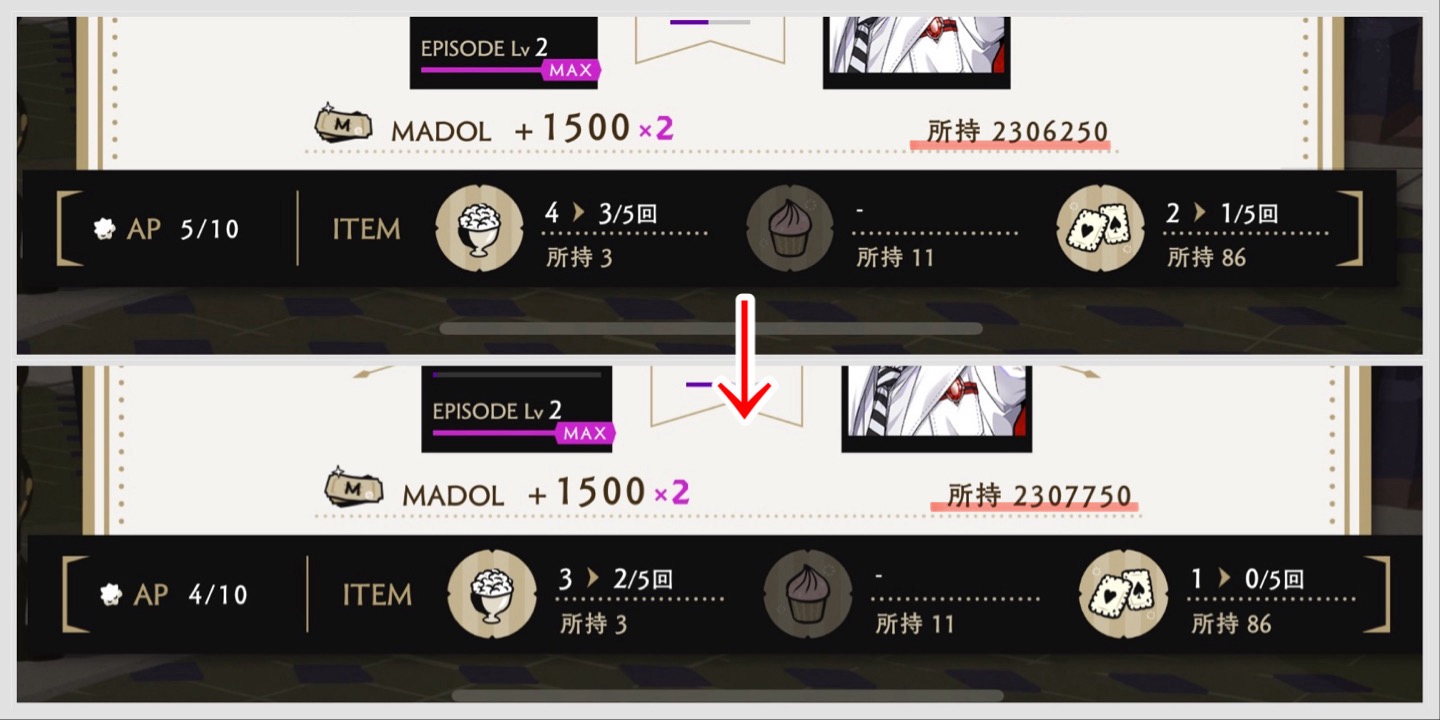This screenshot has width=1440, height=720.
Task: Click the MADOL coin icon in upper panel
Action: (343, 124)
